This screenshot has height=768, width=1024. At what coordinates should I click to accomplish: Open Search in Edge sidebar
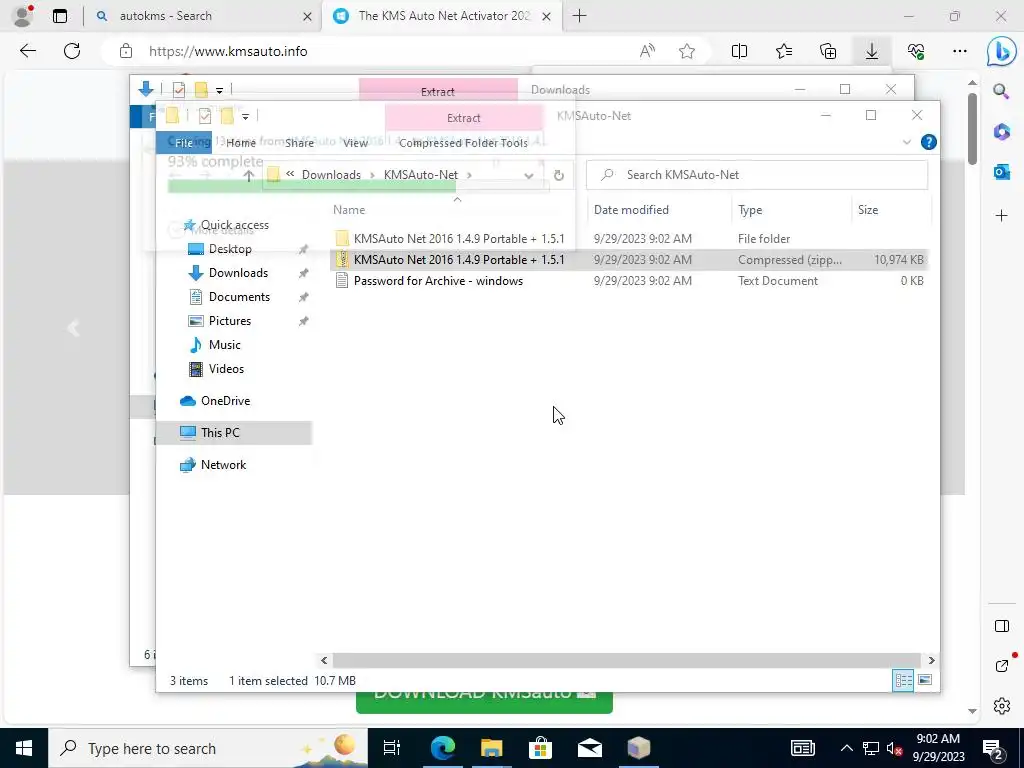(x=1001, y=91)
